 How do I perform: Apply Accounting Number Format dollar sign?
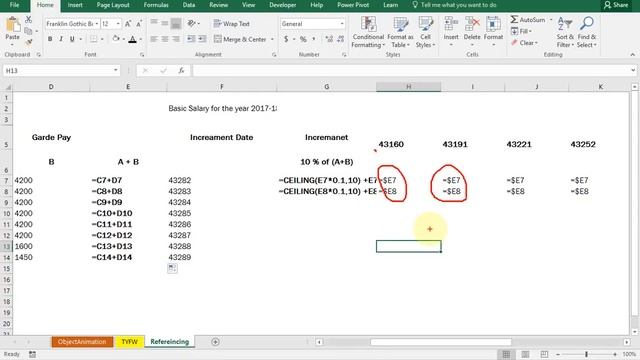(x=286, y=39)
